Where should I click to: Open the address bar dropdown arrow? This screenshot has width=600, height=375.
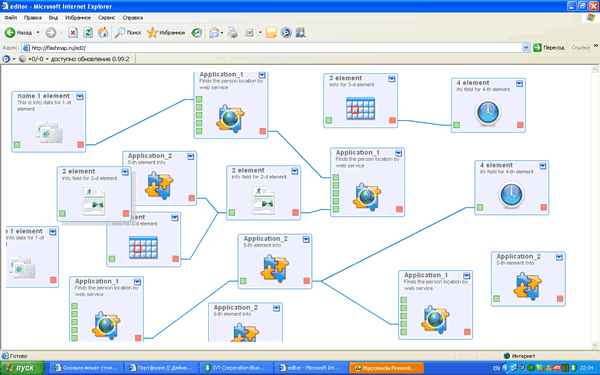click(x=526, y=47)
